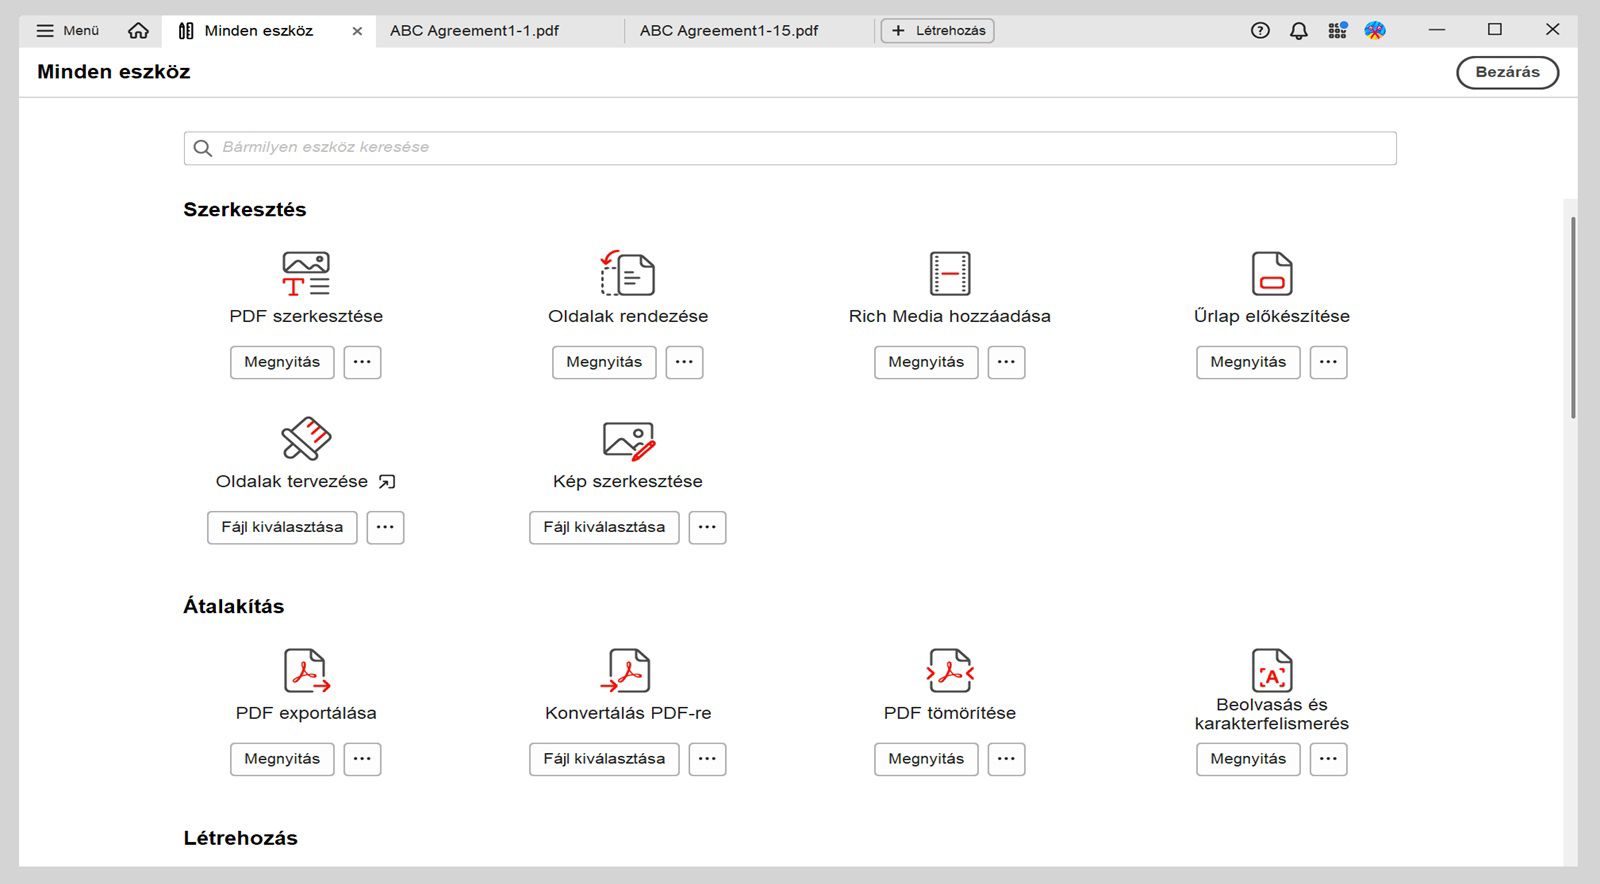Click Megnyitás under PDF exportálása
This screenshot has width=1600, height=884.
(282, 759)
